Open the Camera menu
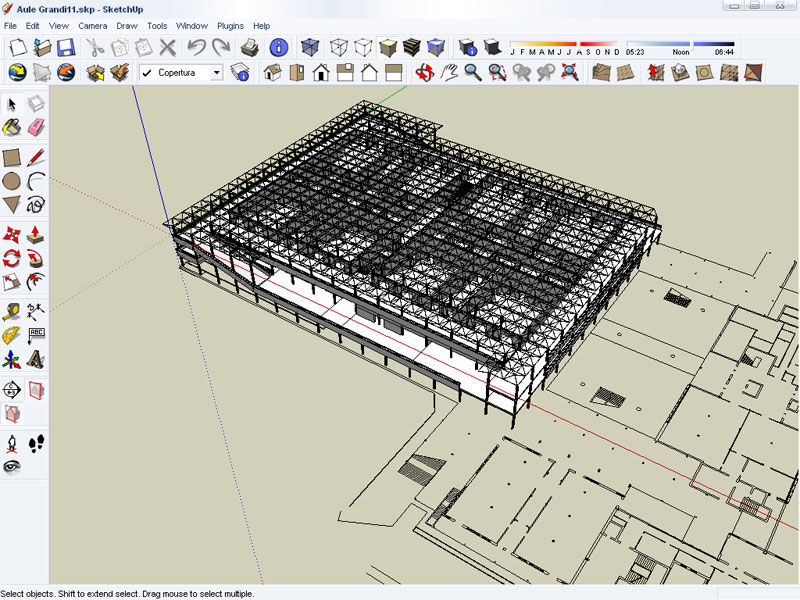The width and height of the screenshot is (800, 600). click(x=92, y=25)
